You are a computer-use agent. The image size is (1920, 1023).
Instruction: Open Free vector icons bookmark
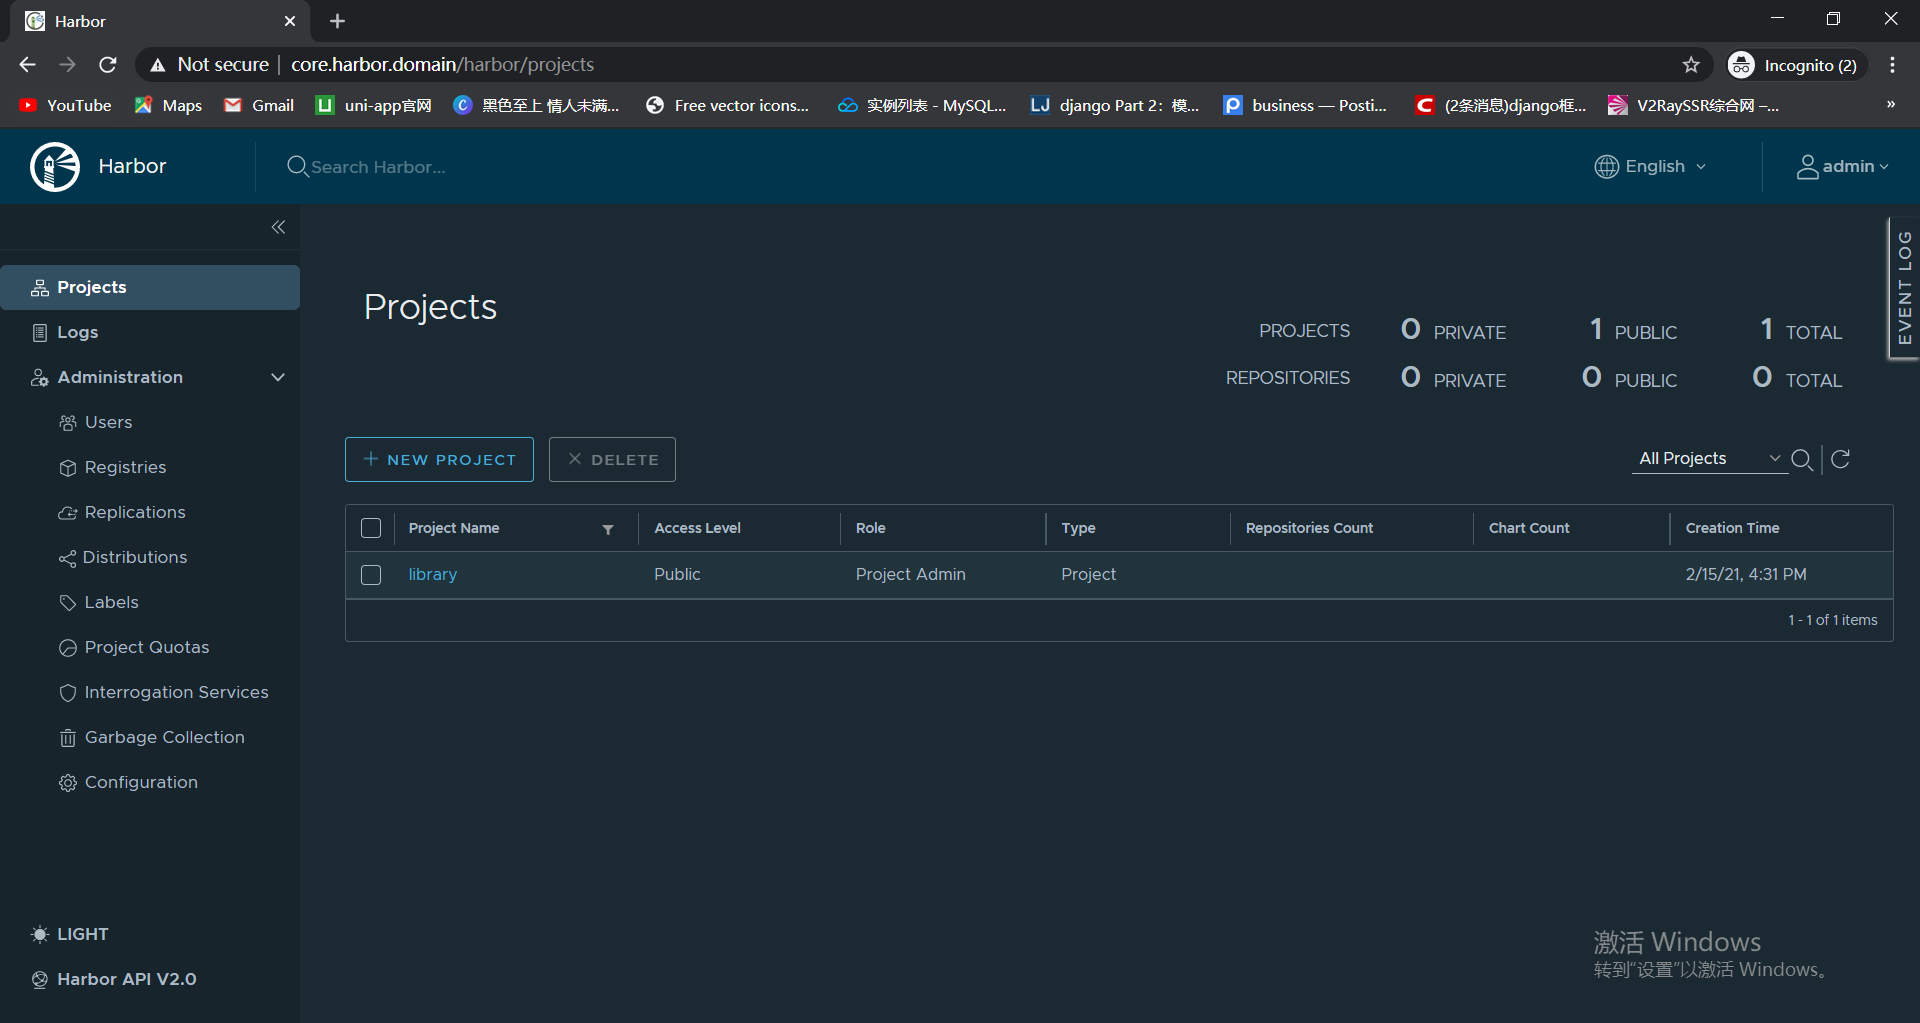(728, 105)
